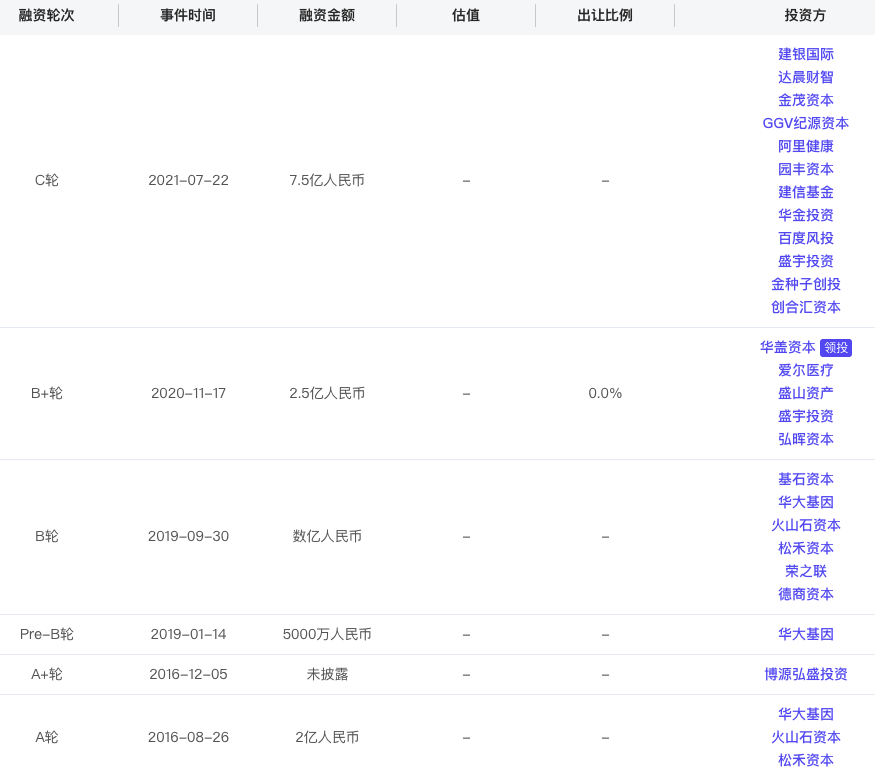
Task: Open the 爱尔医疗 investor link
Action: (805, 370)
